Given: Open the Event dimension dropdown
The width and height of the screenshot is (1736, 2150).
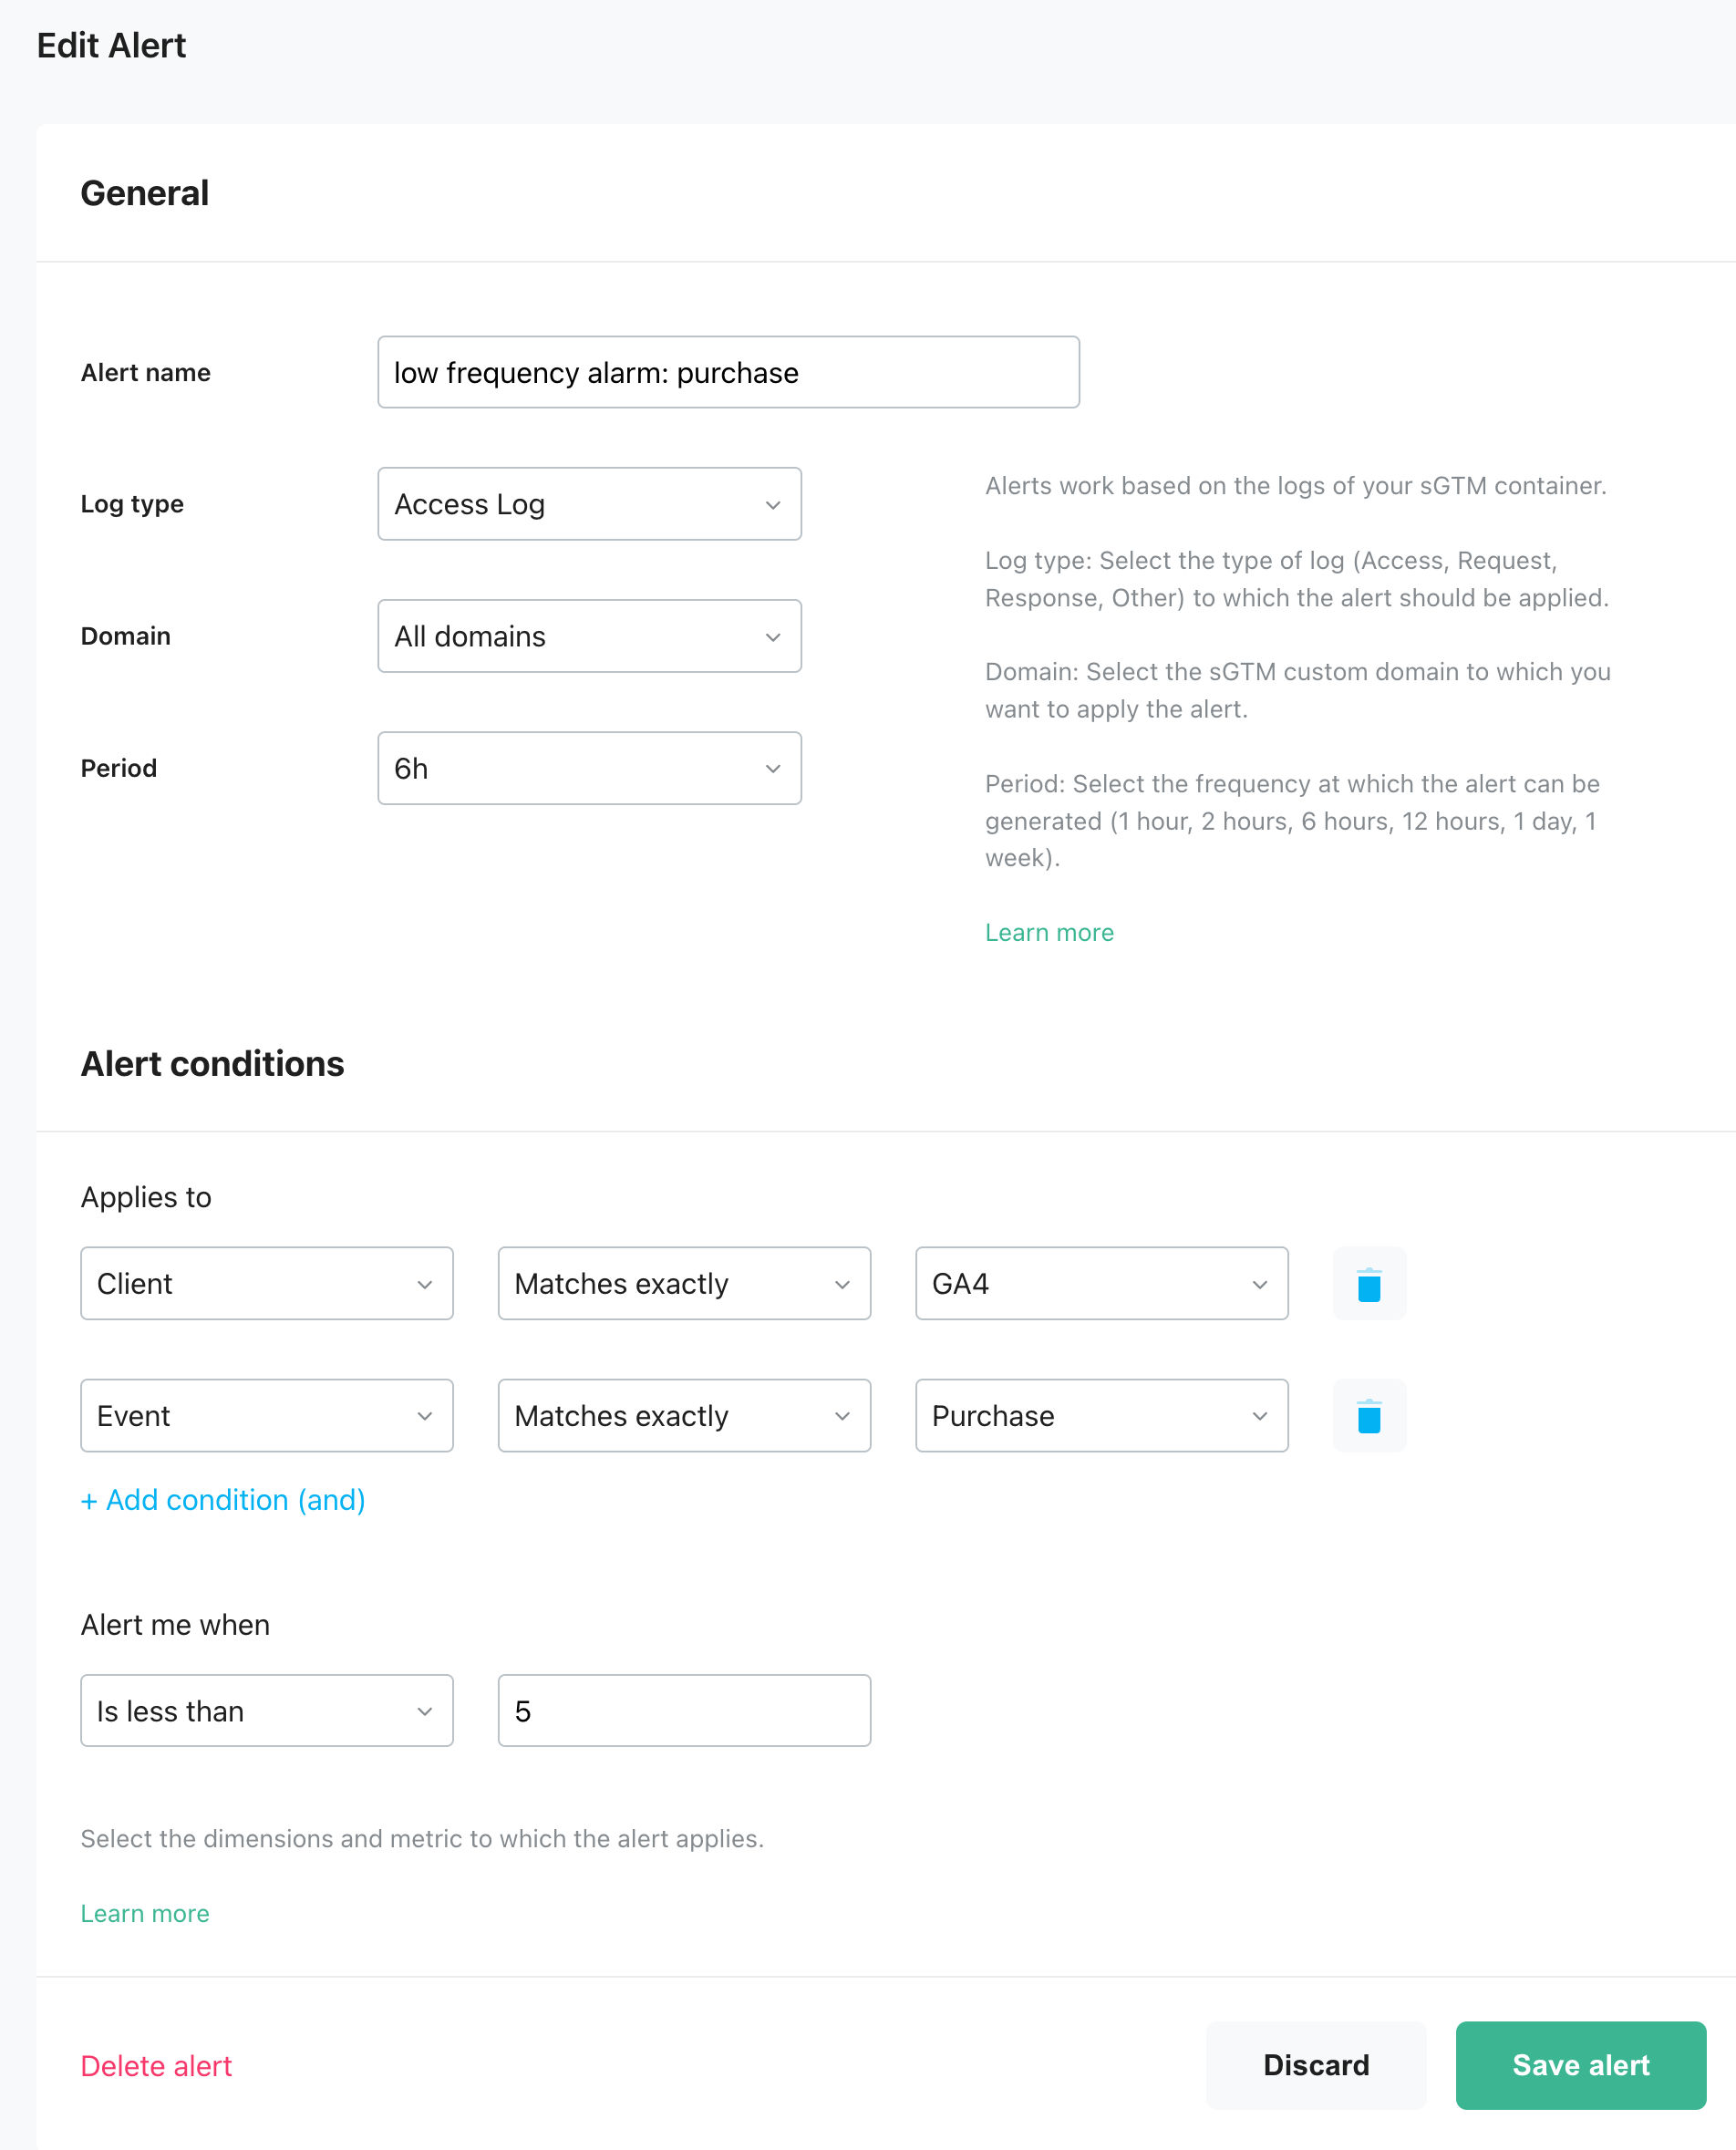Looking at the screenshot, I should point(267,1415).
